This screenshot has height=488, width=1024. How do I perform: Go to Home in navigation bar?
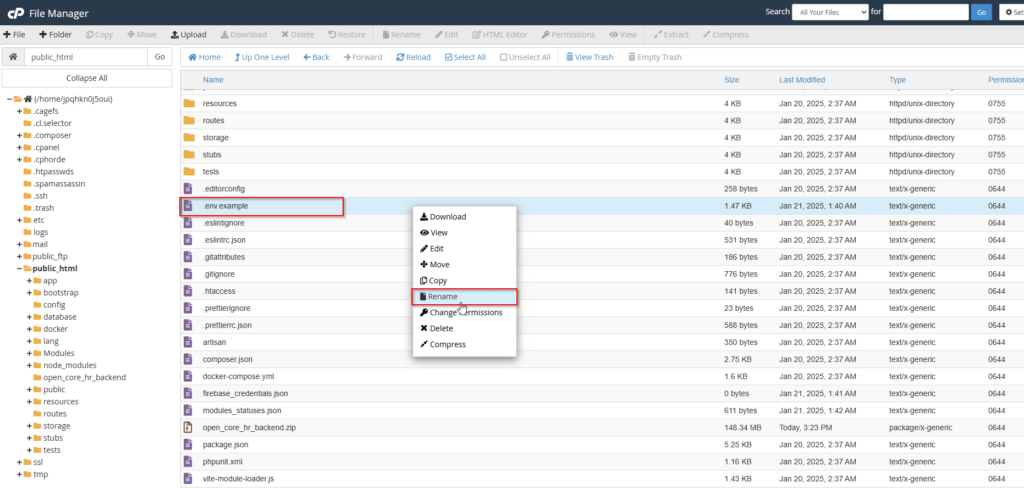(204, 57)
